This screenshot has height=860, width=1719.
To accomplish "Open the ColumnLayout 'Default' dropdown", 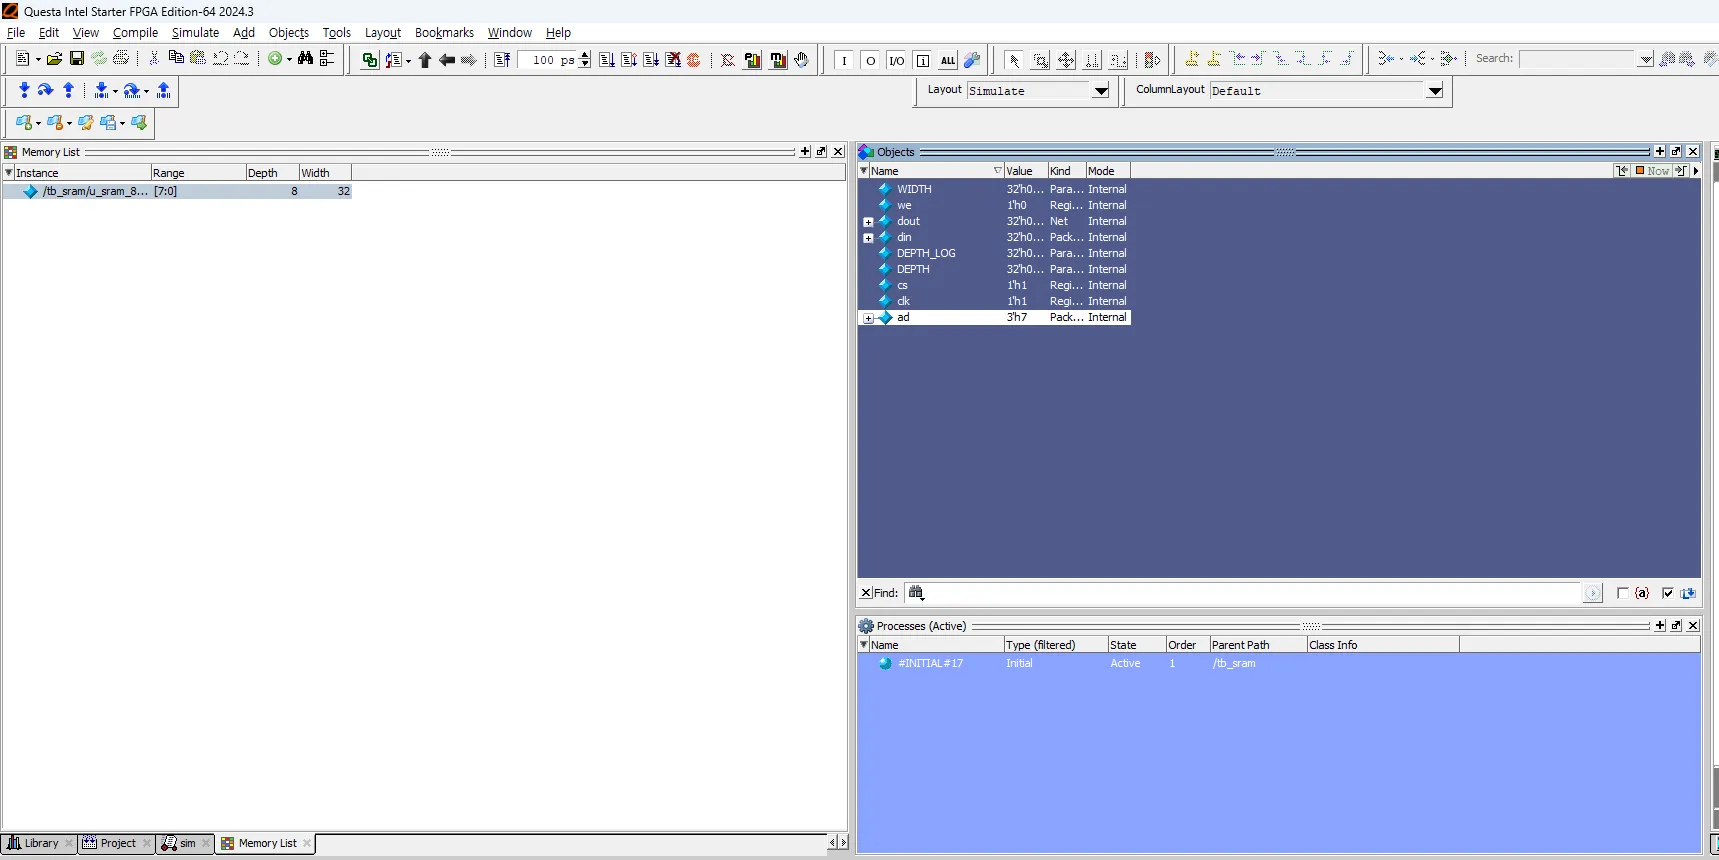I will pos(1435,91).
